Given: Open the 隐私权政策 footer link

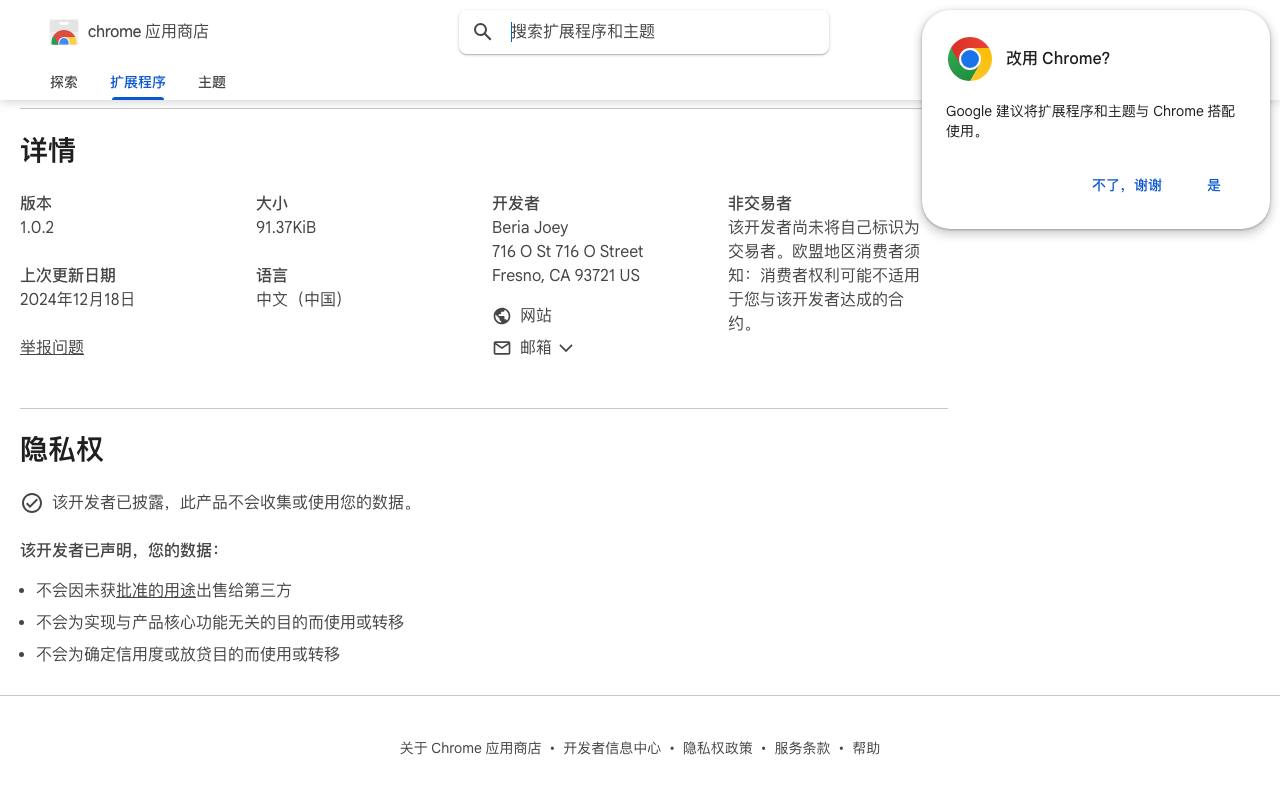Looking at the screenshot, I should (x=718, y=748).
